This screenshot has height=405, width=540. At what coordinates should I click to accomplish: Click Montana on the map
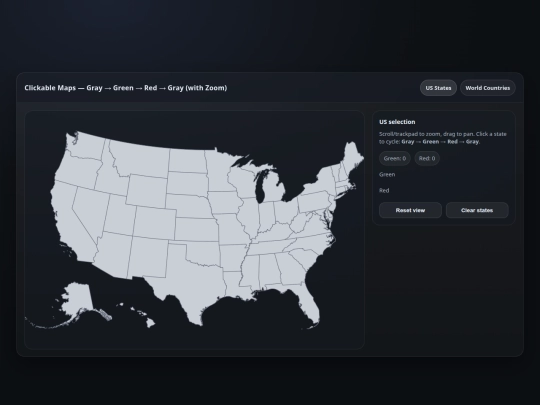tap(141, 158)
